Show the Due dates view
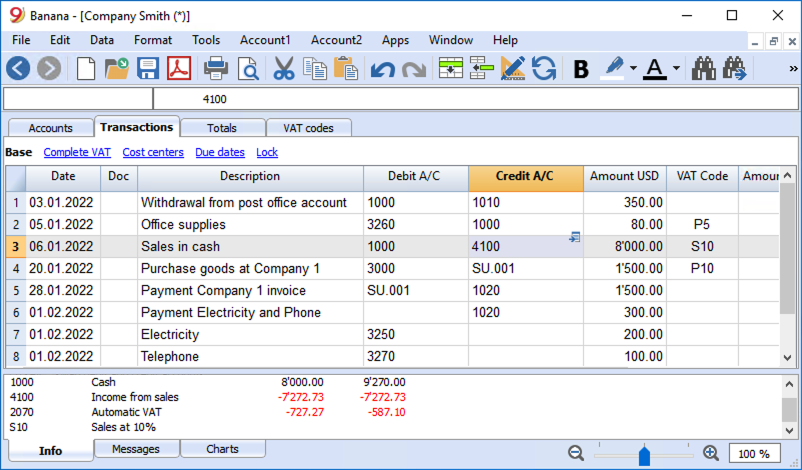 tap(220, 152)
